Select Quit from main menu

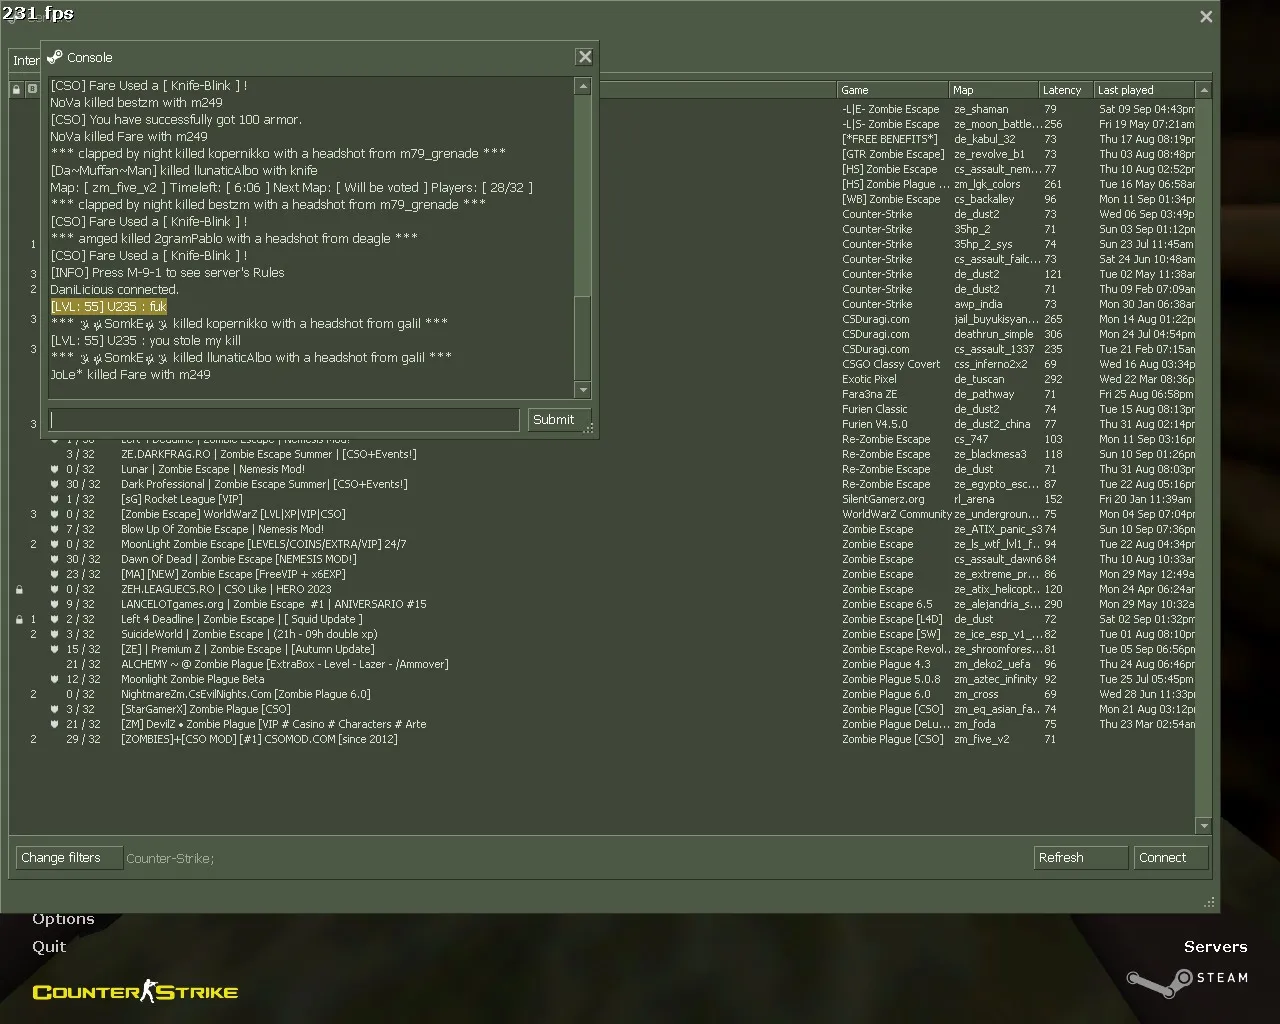[49, 947]
